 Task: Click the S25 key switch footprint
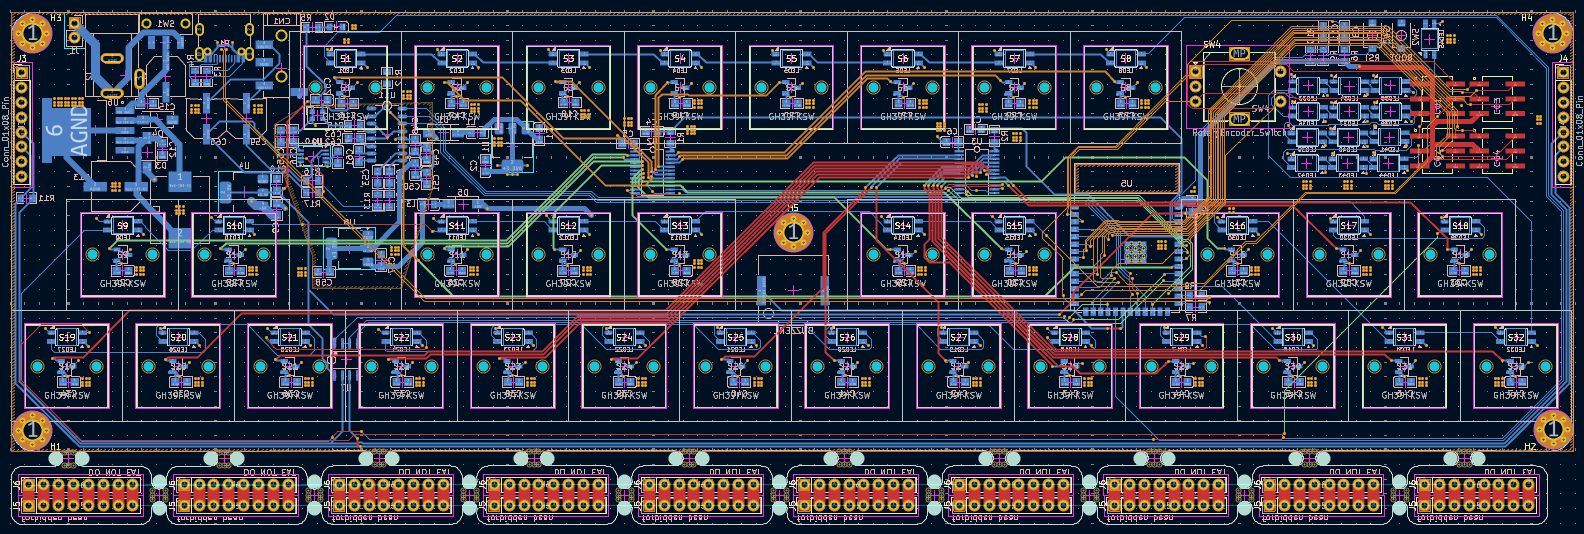(x=736, y=366)
